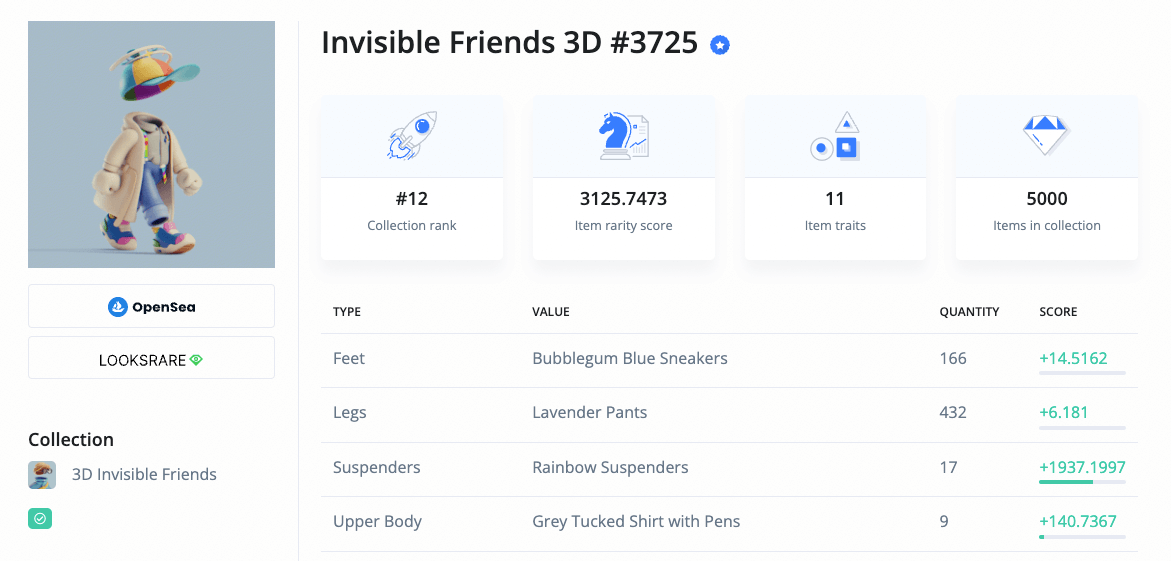Click the rocket icon above Collection rank
This screenshot has width=1171, height=561.
(x=412, y=135)
